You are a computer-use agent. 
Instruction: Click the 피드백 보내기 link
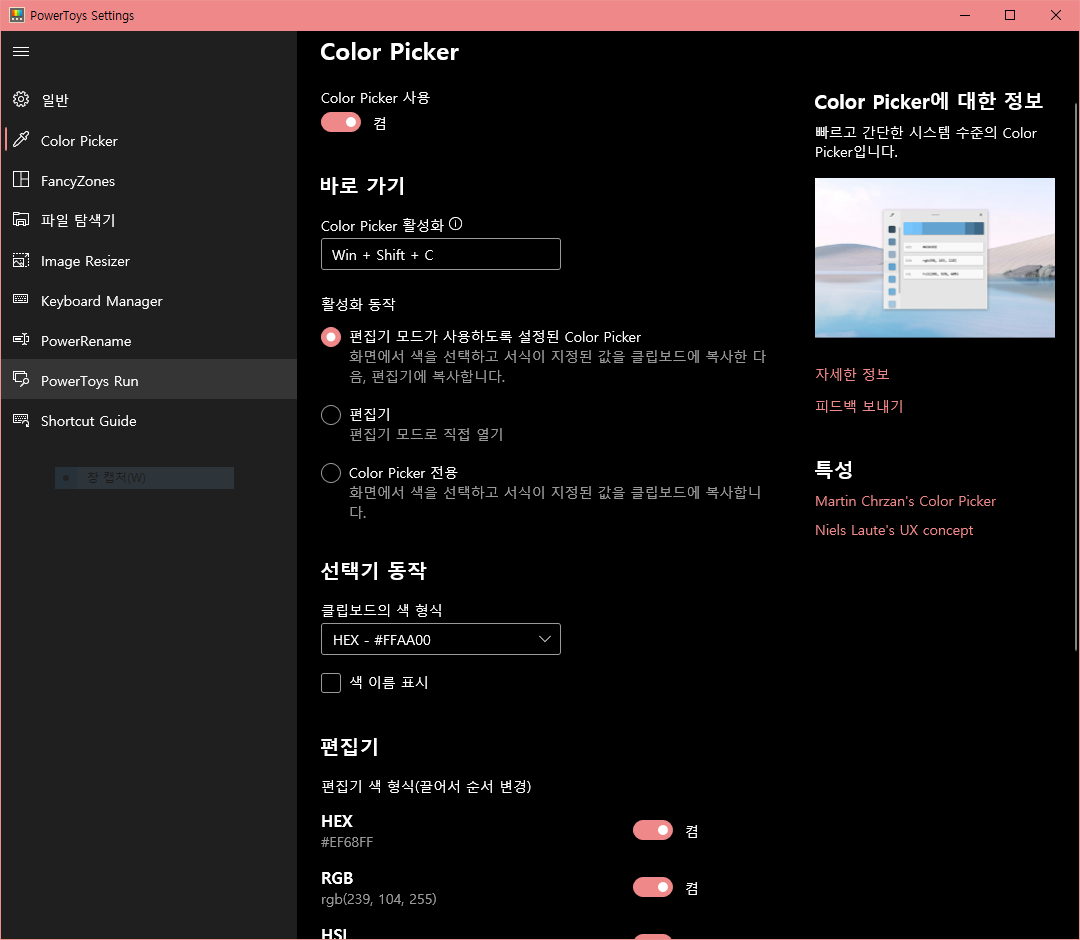859,406
